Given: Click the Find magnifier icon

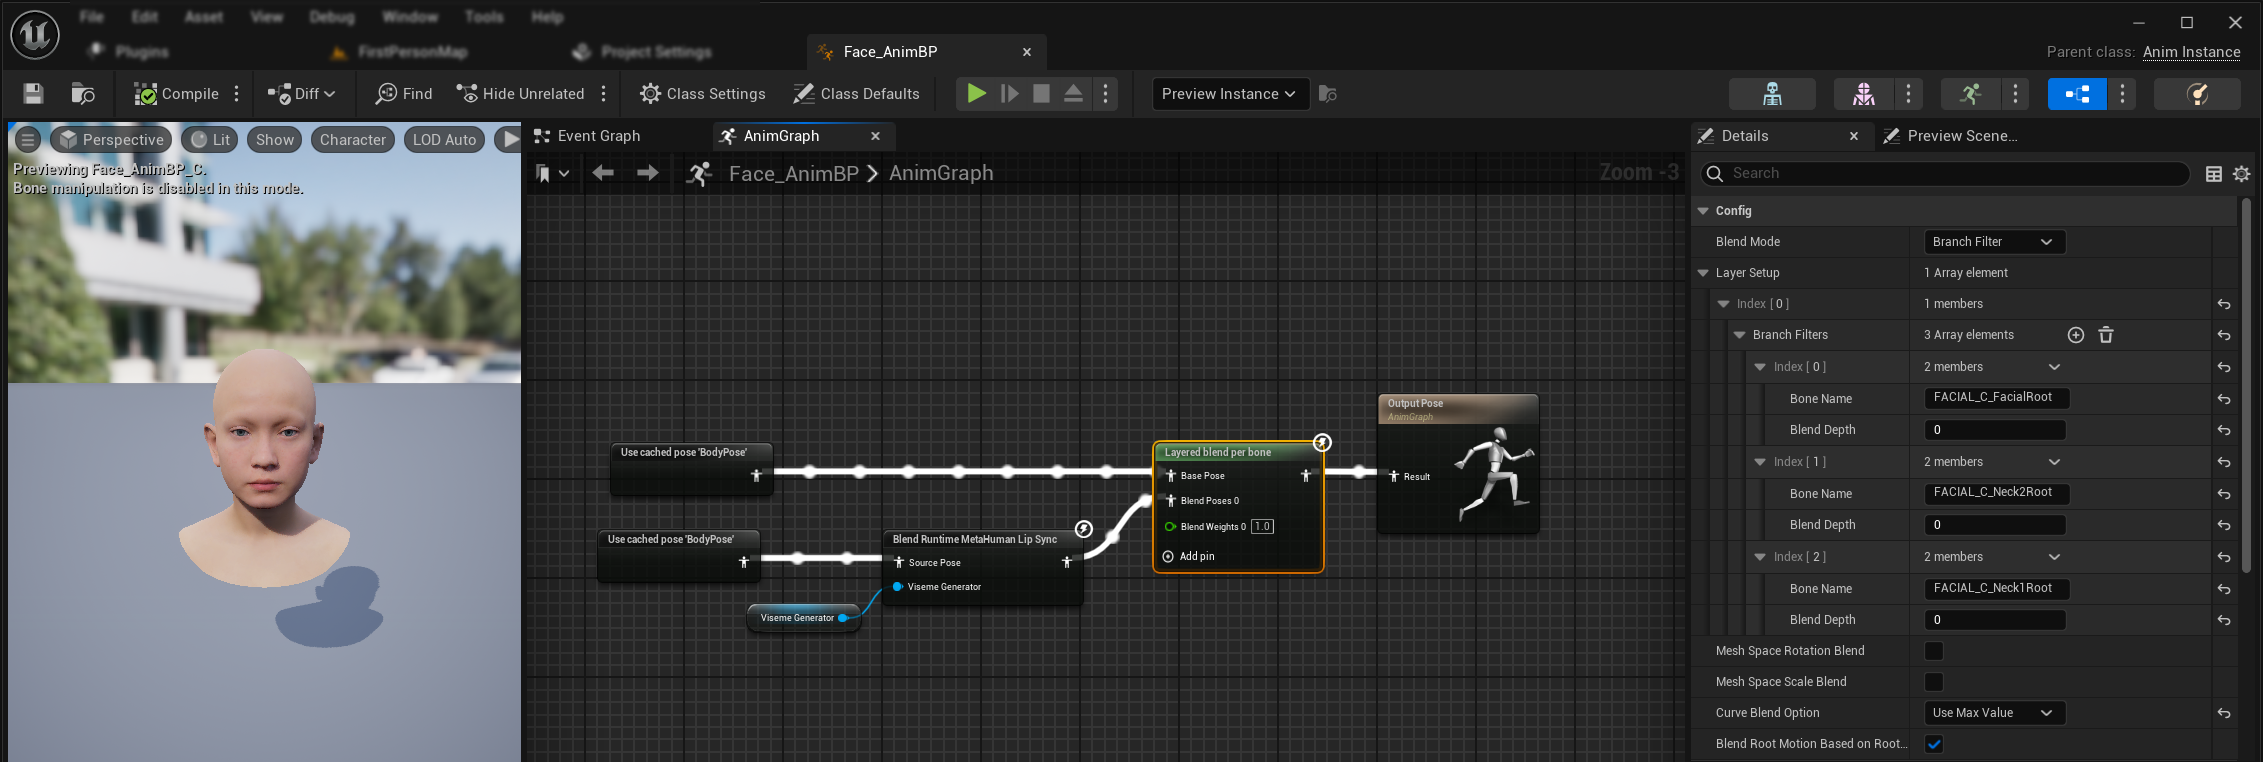Looking at the screenshot, I should (x=386, y=94).
